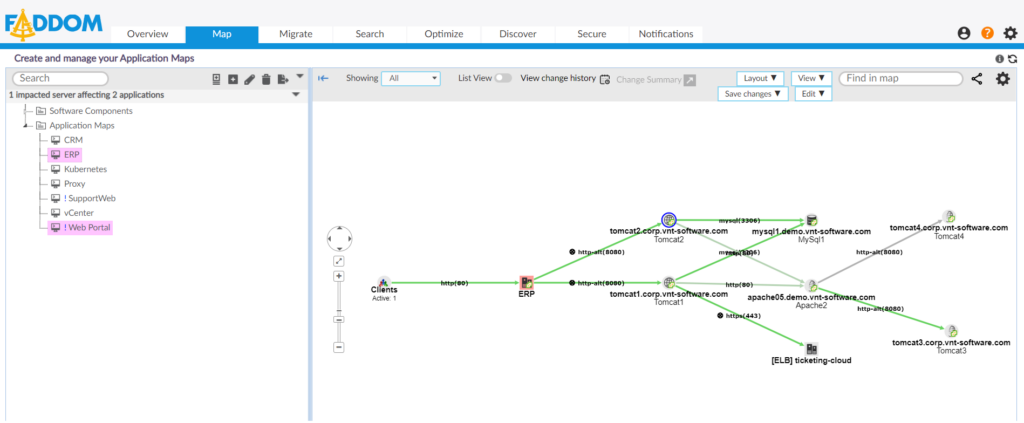Viewport: 1024px width, 423px height.
Task: Switch to the Notifications tab
Action: click(x=666, y=34)
